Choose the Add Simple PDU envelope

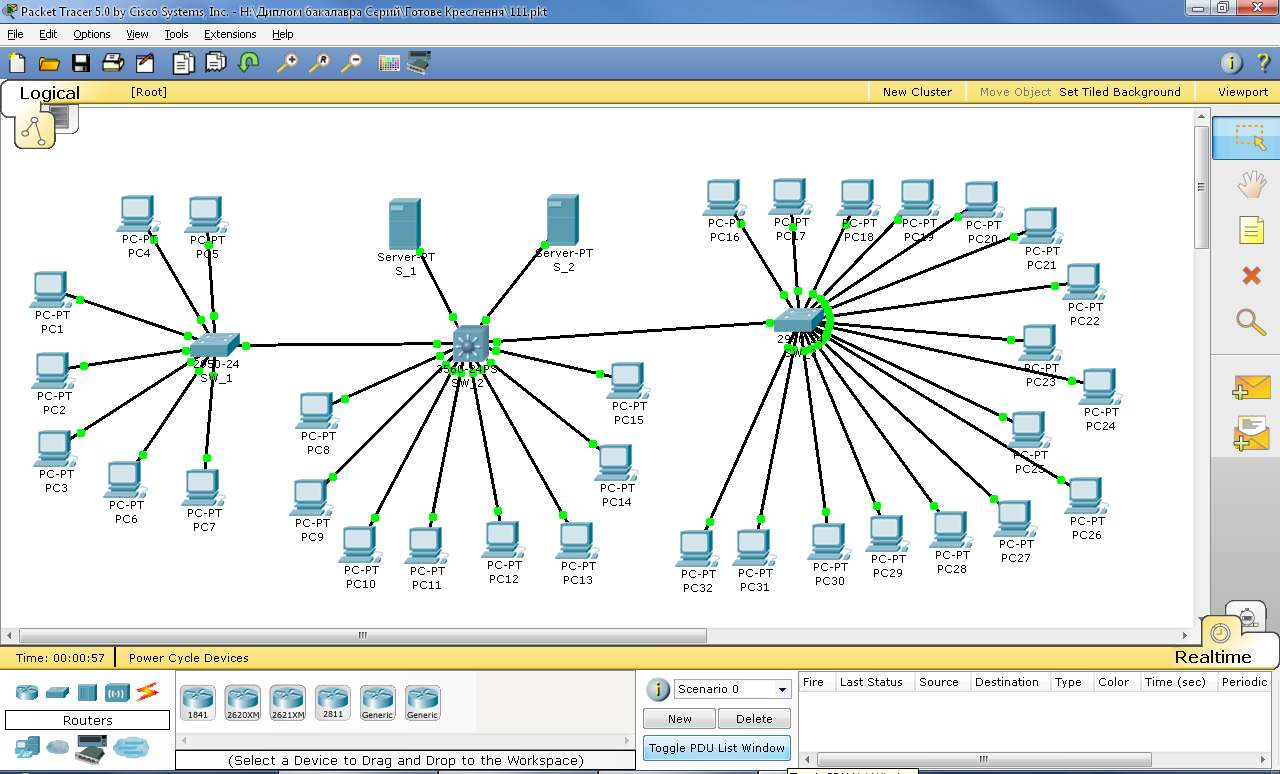1251,388
